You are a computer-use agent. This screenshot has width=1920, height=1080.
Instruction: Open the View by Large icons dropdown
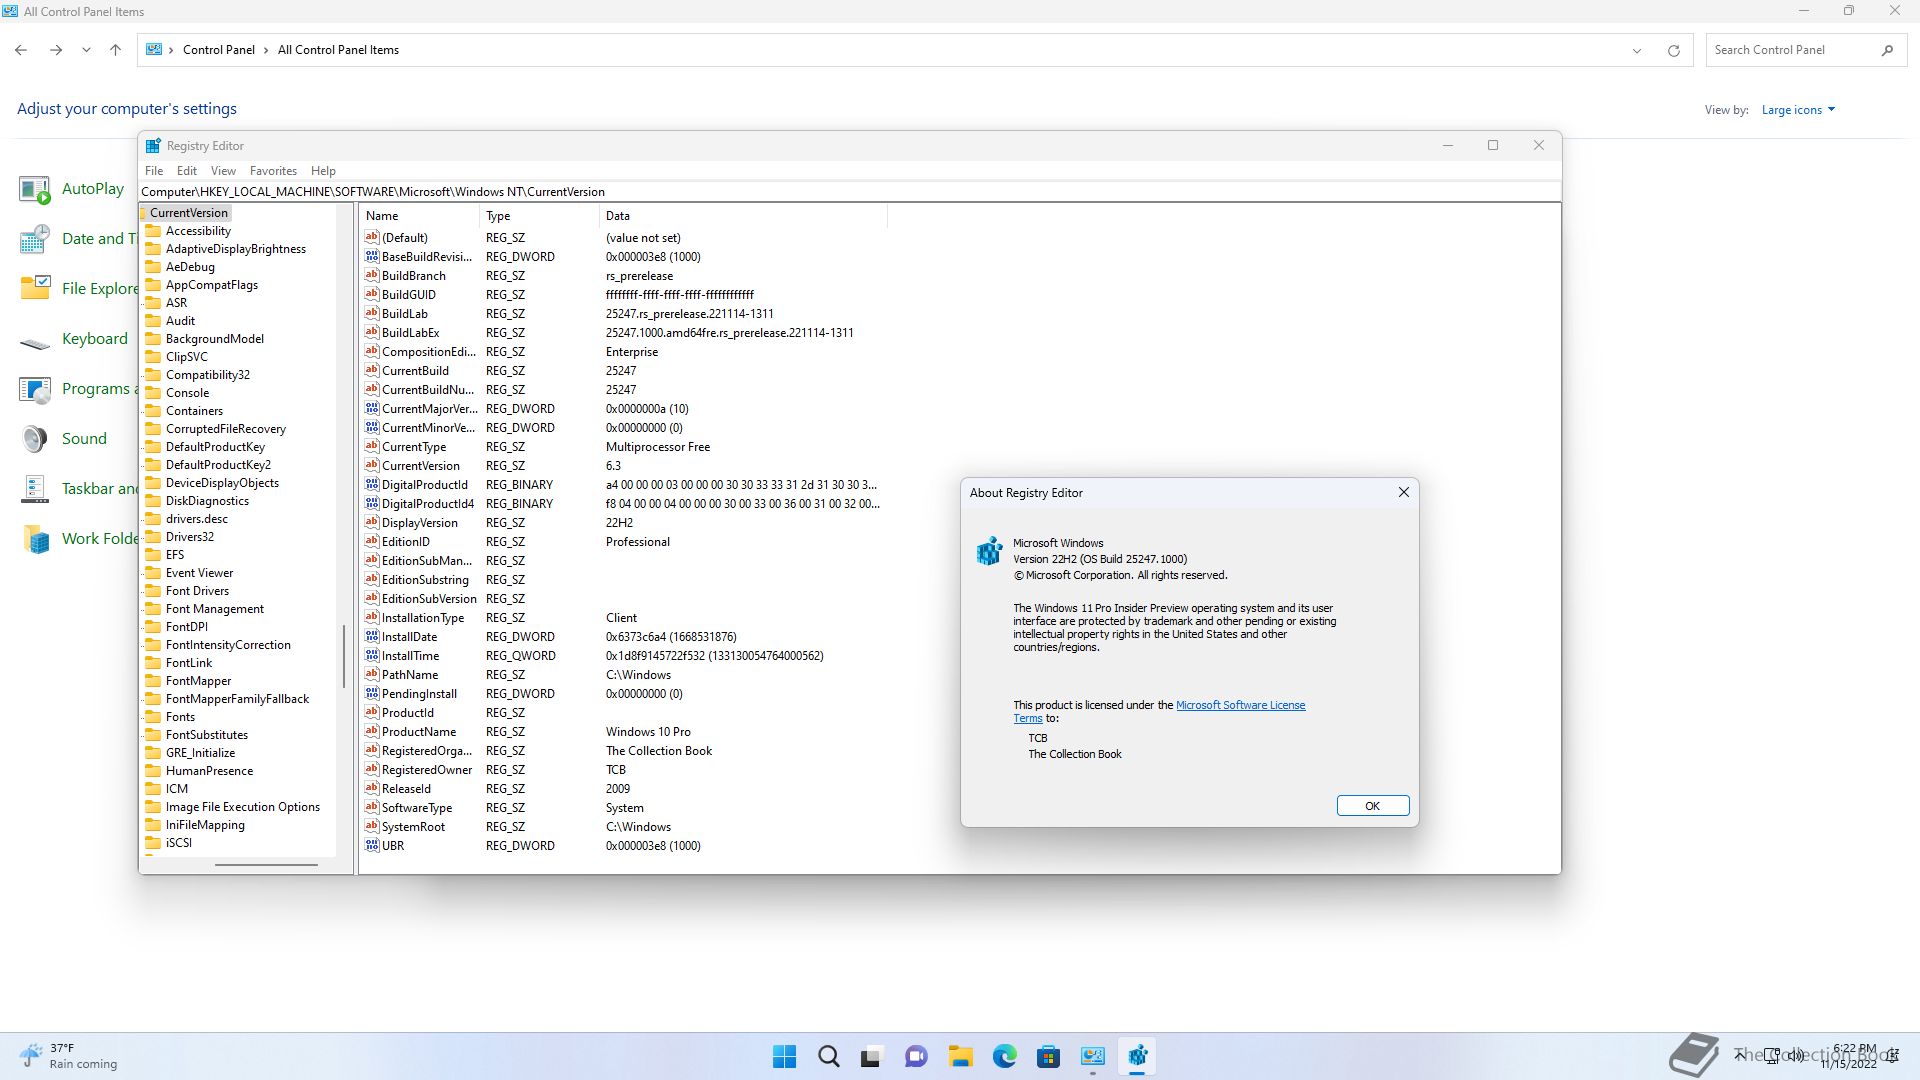pos(1798,110)
